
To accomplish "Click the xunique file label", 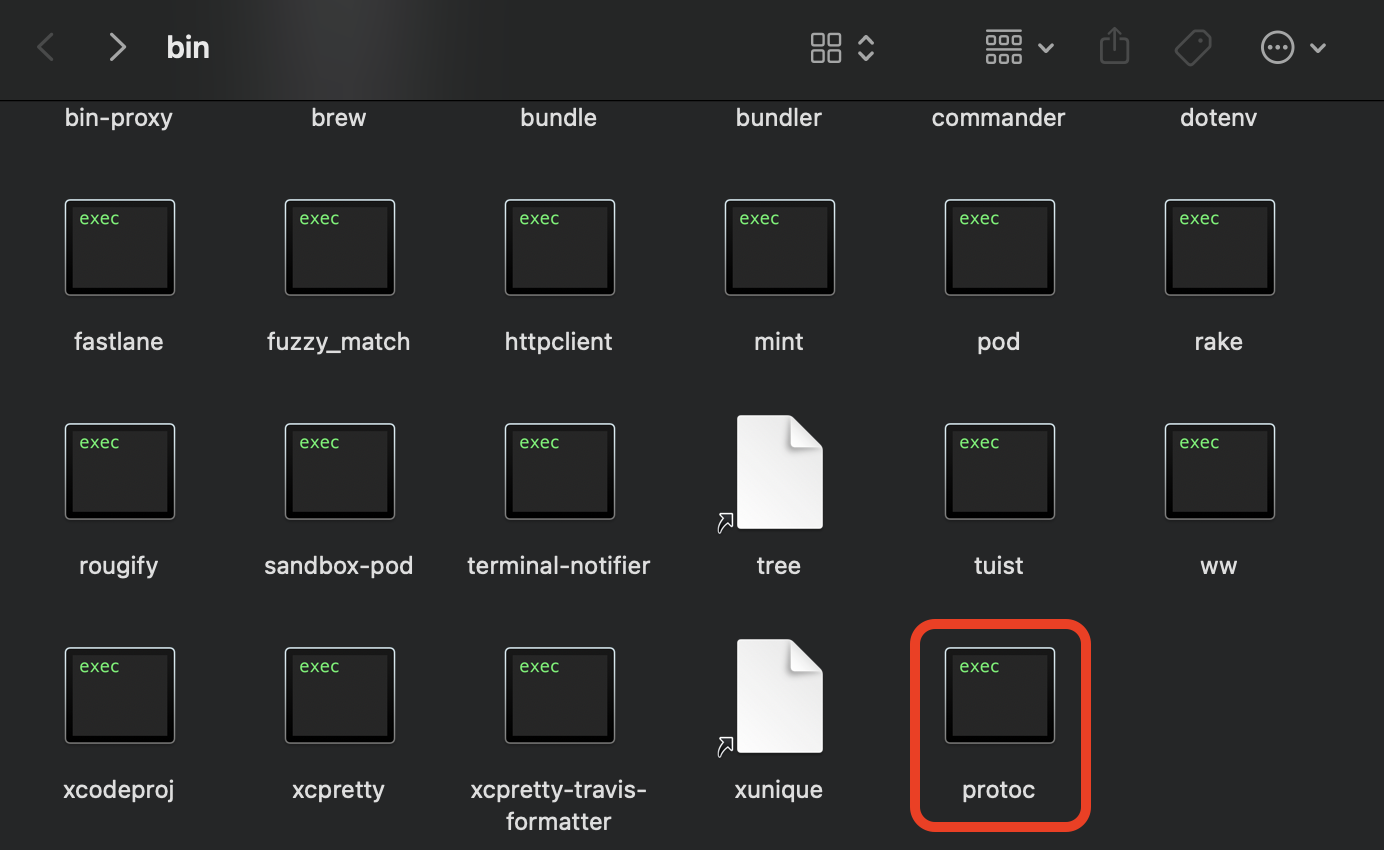I will click(779, 790).
